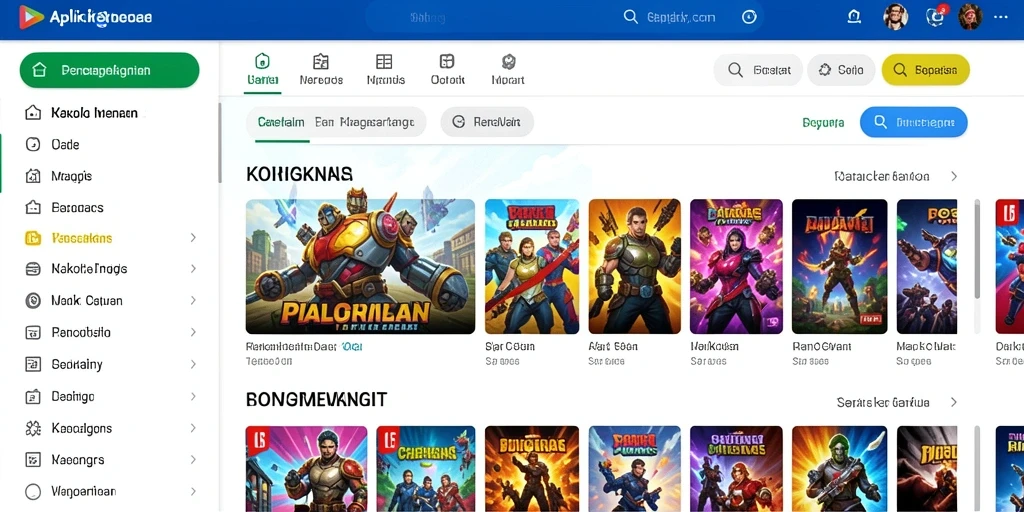Open the Narauicken tianton link
Image resolution: width=1024 pixels, height=512 pixels.
[882, 176]
